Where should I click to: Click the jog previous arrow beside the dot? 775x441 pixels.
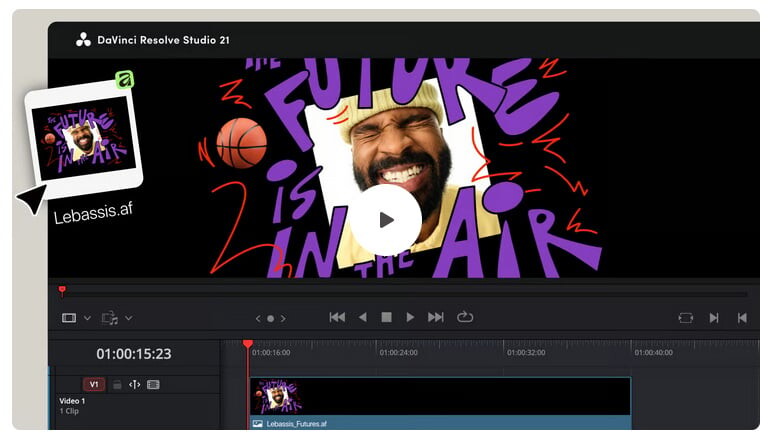(258, 318)
